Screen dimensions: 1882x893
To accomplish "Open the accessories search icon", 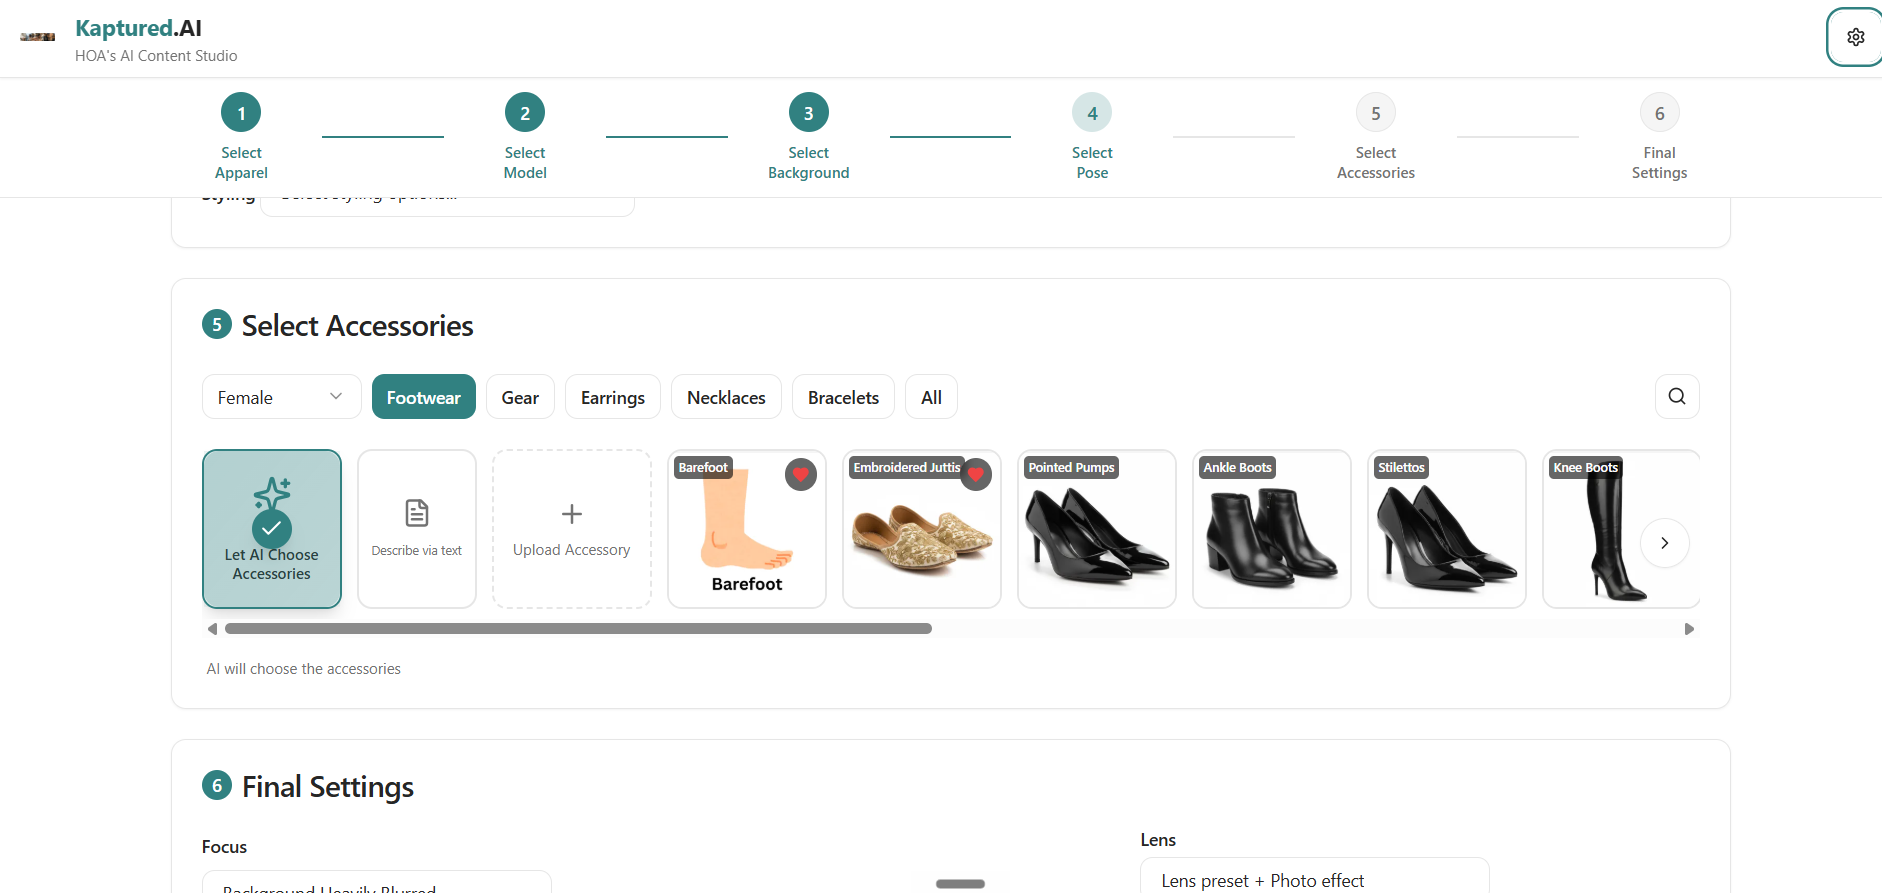I will tap(1677, 397).
